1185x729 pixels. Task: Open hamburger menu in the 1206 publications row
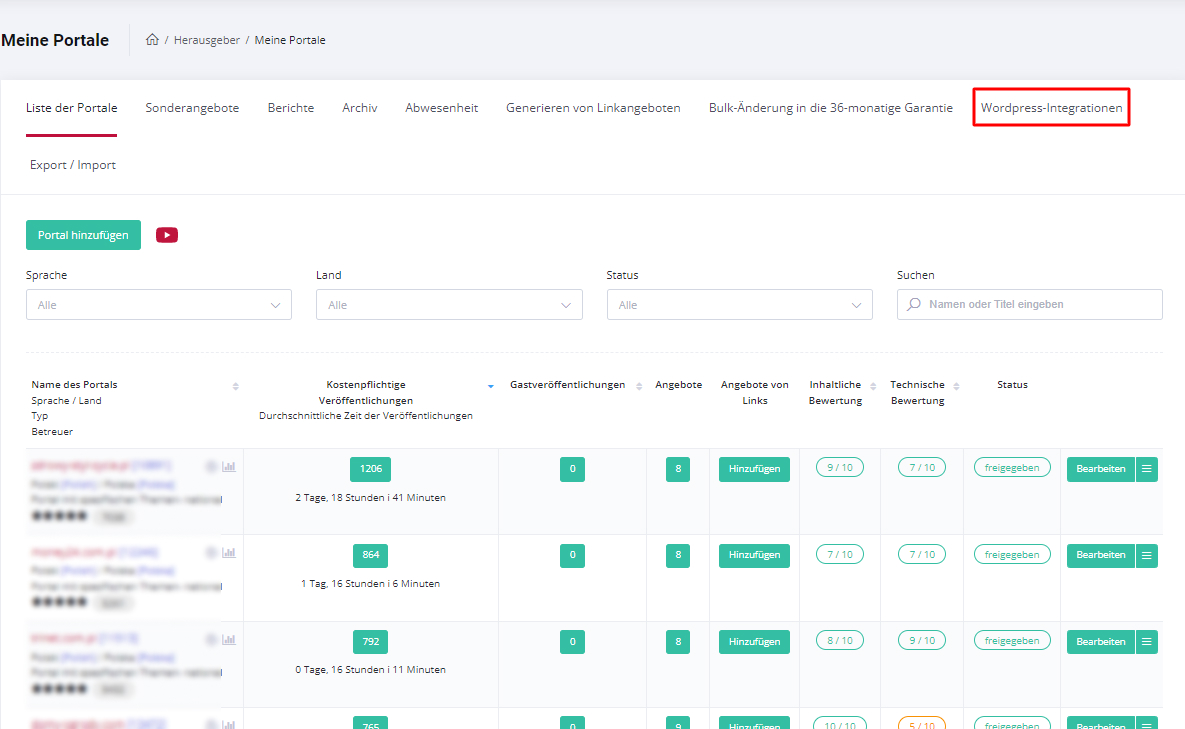point(1146,469)
